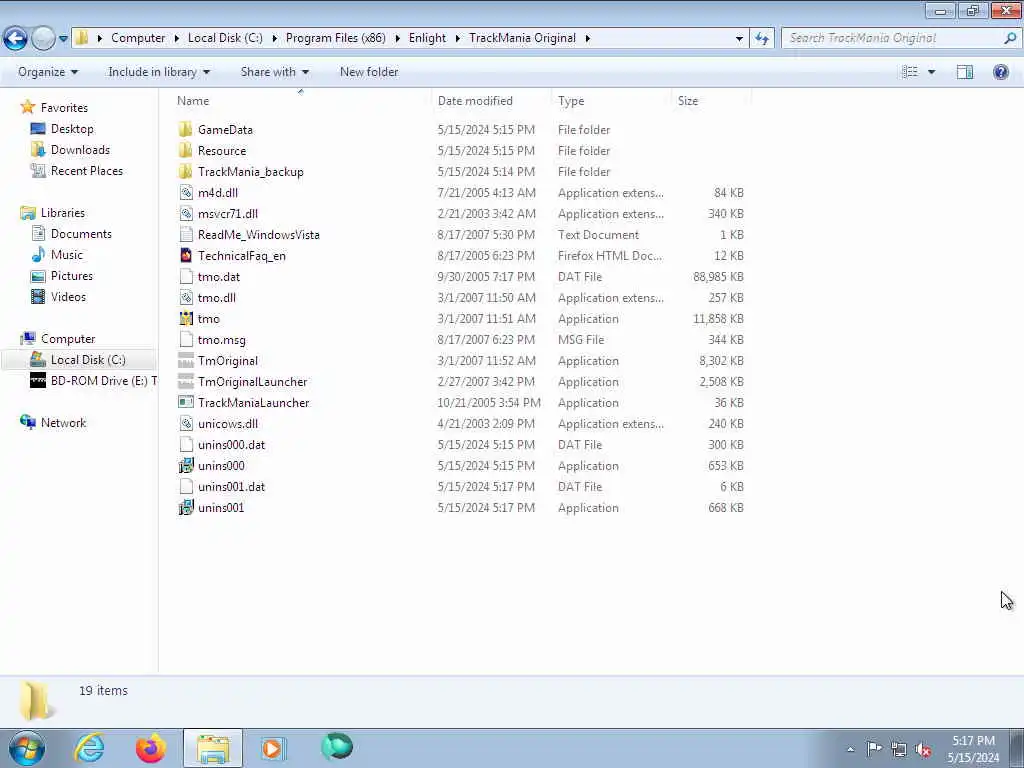Launch Internet Explorer from the taskbar
The width and height of the screenshot is (1024, 768).
pyautogui.click(x=89, y=748)
